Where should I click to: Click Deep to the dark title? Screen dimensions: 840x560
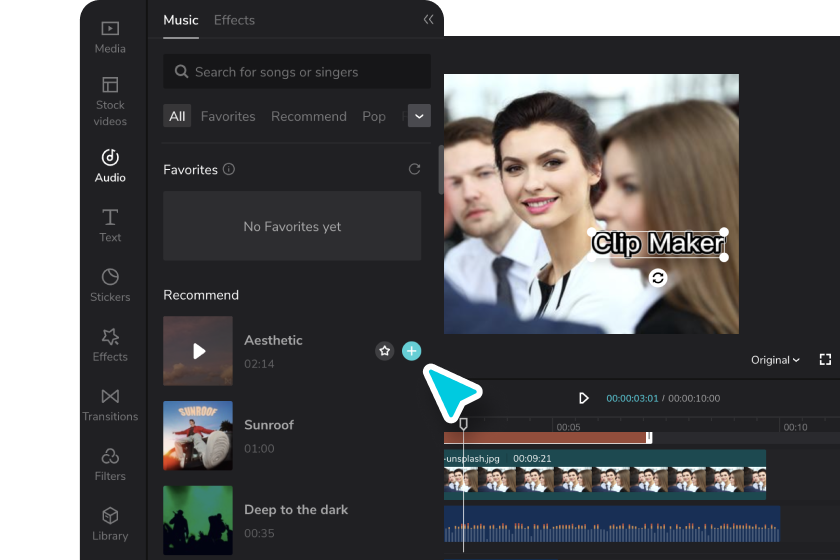tap(296, 510)
